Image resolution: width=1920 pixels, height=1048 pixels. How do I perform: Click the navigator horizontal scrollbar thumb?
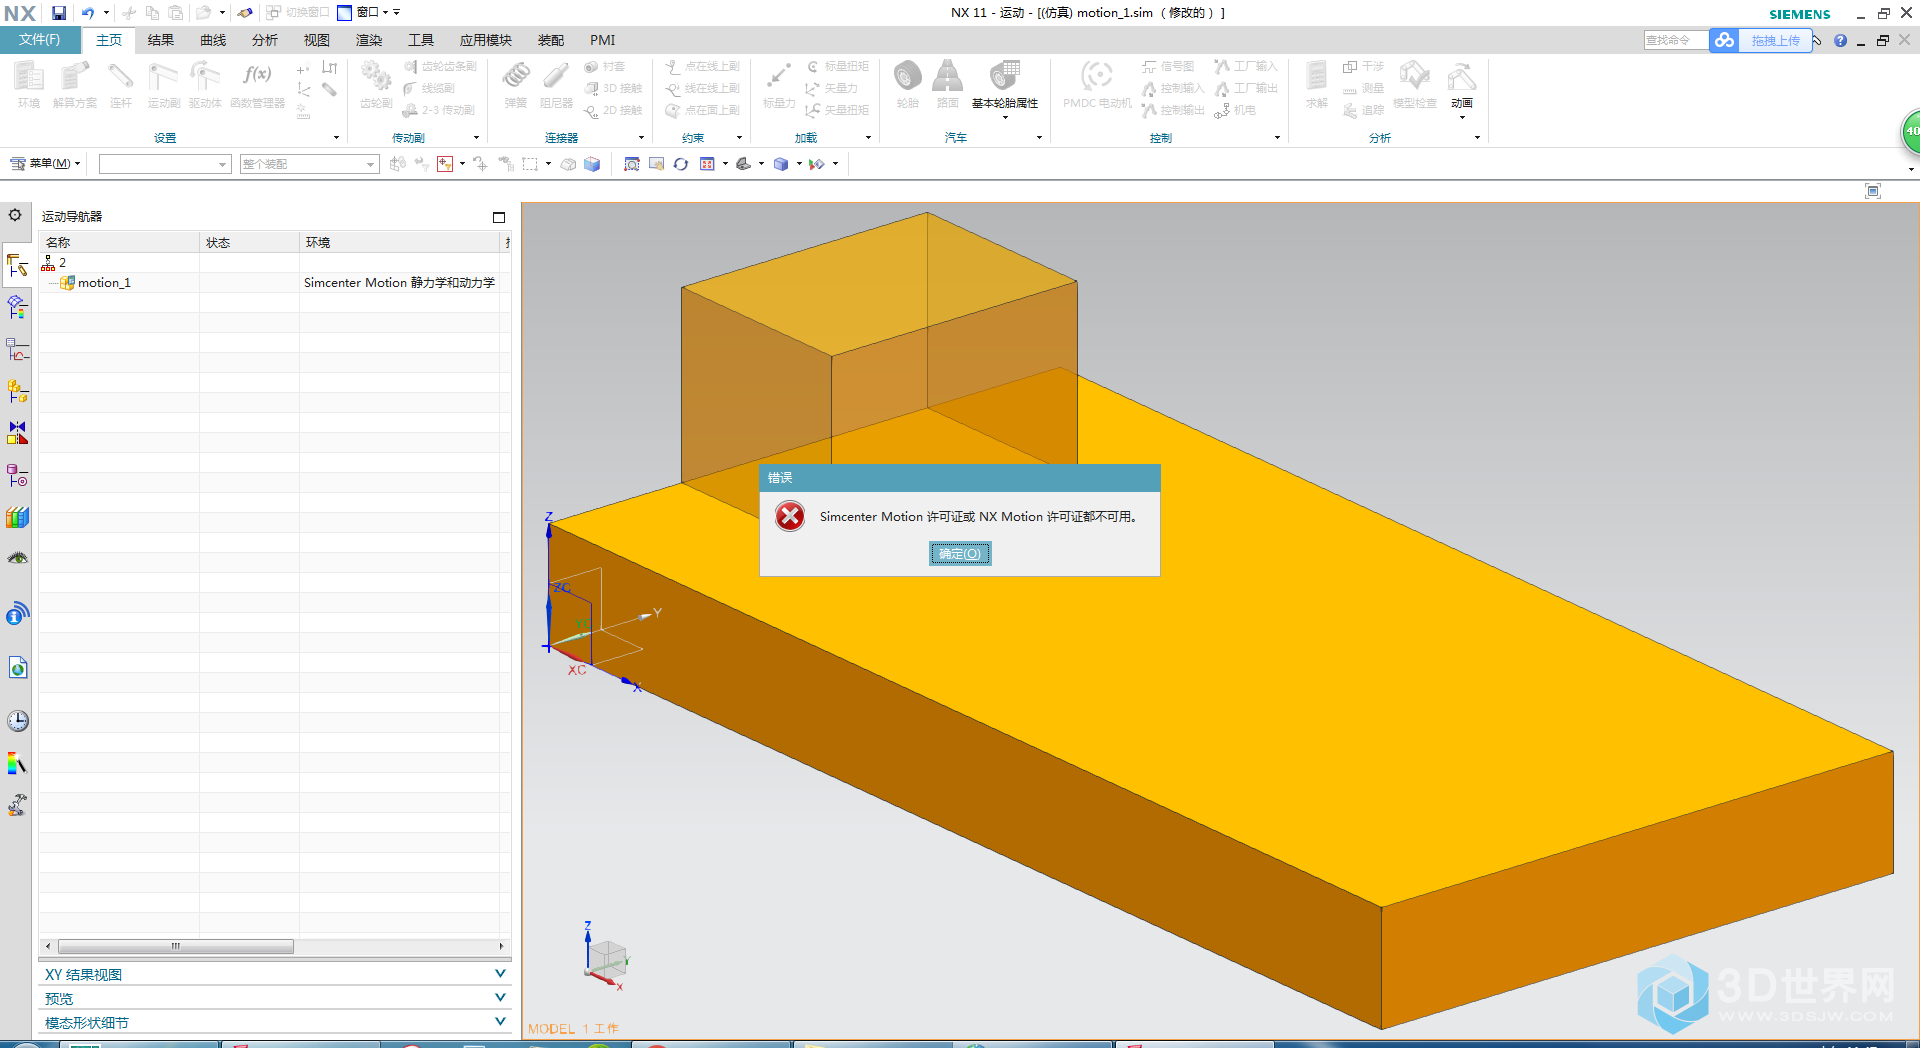[x=176, y=946]
